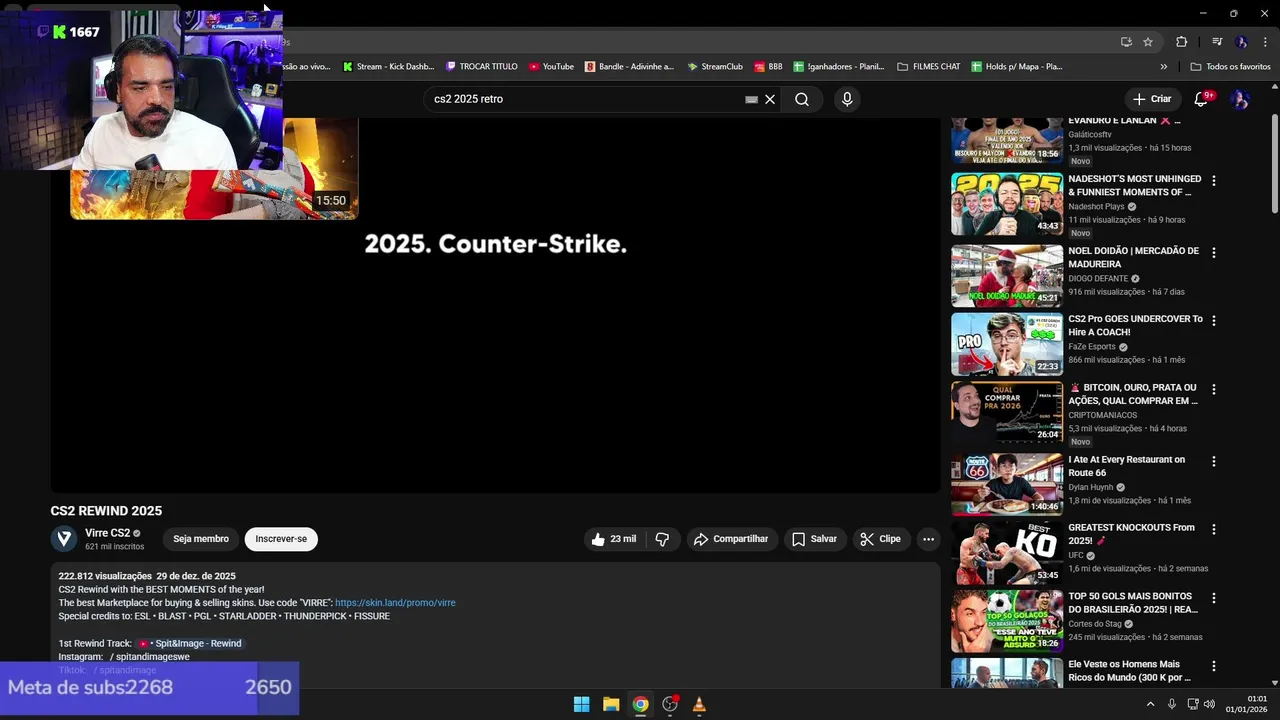Open options for NADESHOT'S MOST UNHINGED video

tap(1214, 181)
